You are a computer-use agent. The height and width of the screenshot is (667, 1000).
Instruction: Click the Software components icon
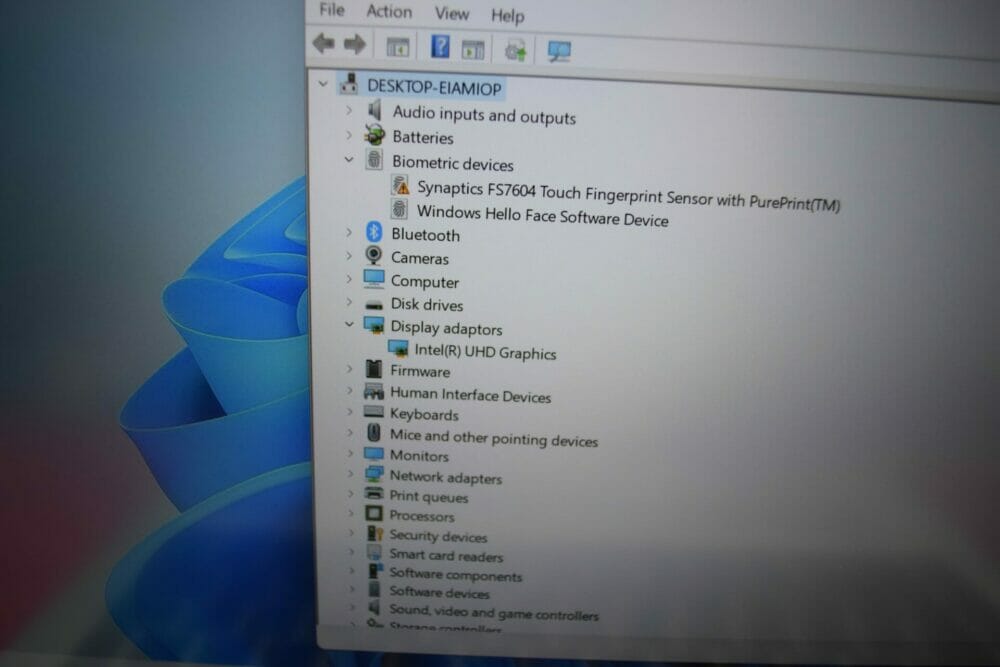(375, 571)
